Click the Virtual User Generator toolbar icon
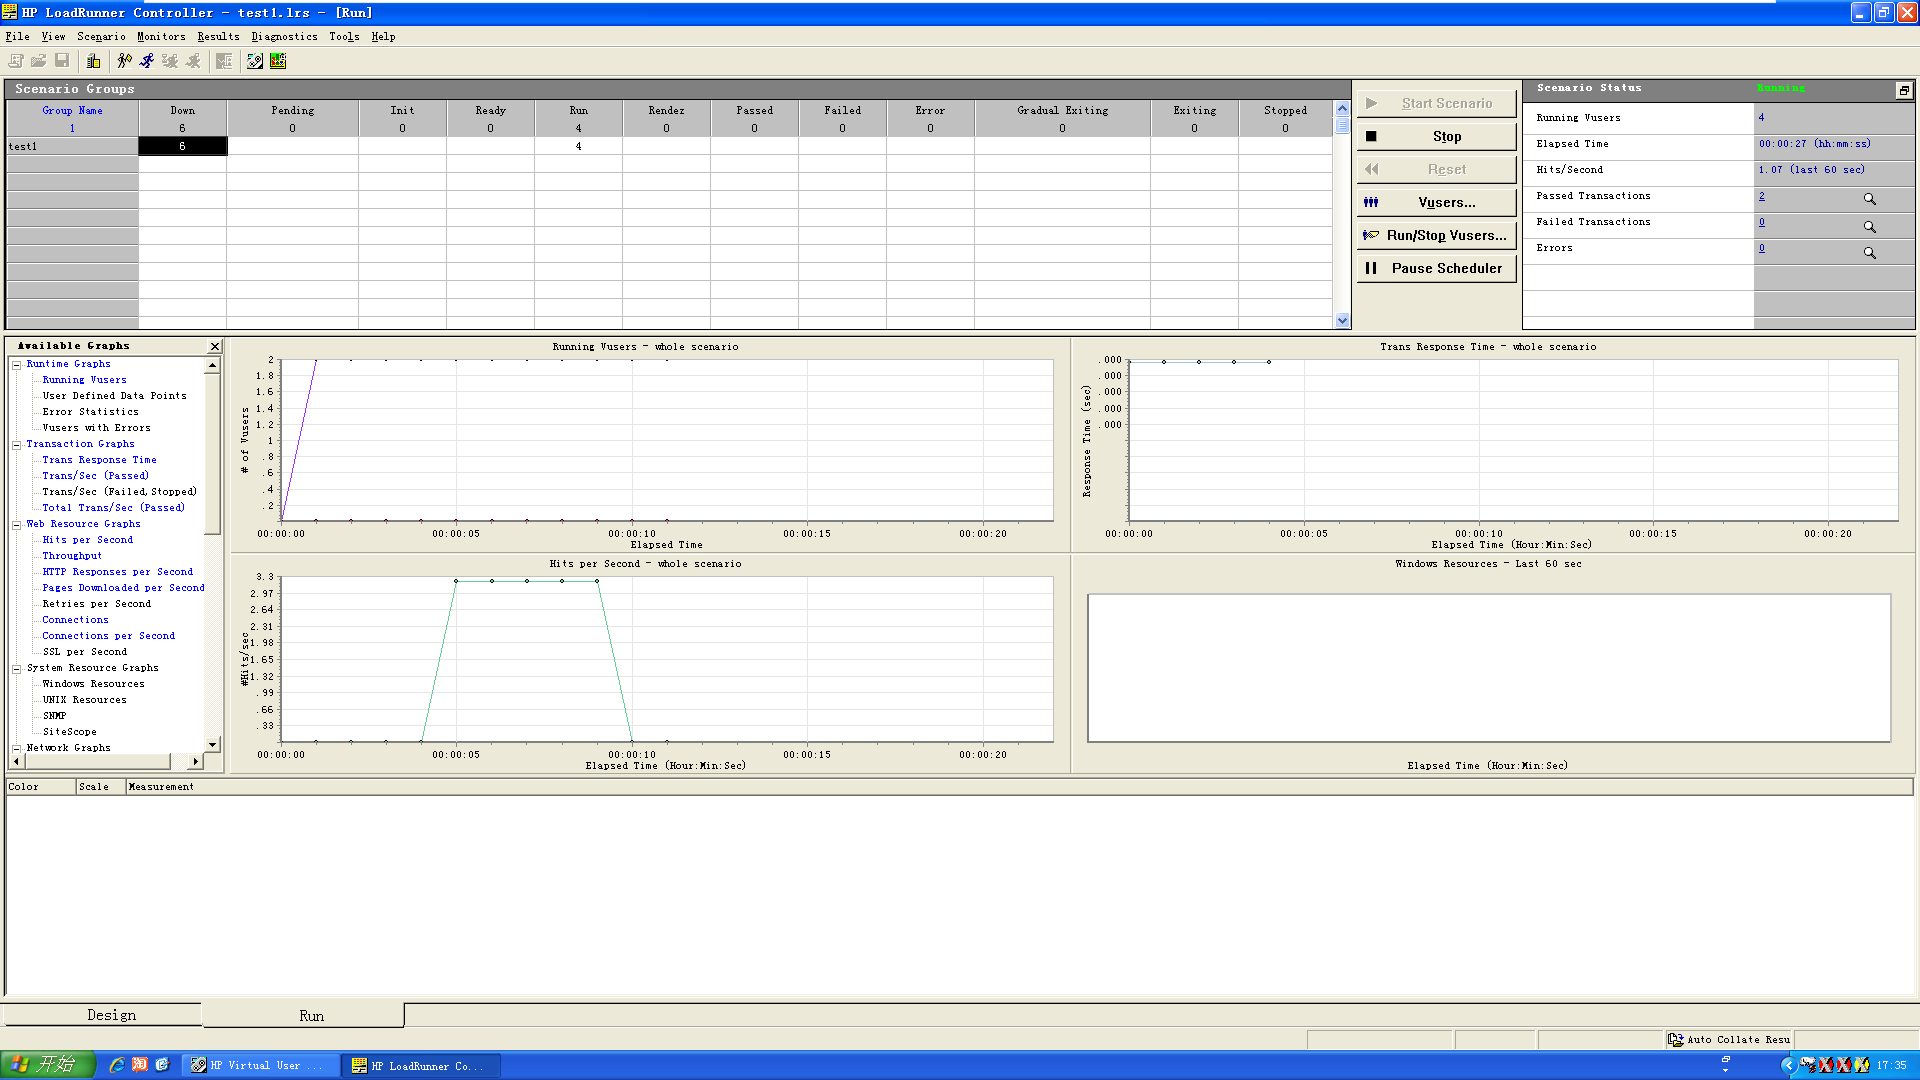Image resolution: width=1920 pixels, height=1080 pixels. point(255,61)
